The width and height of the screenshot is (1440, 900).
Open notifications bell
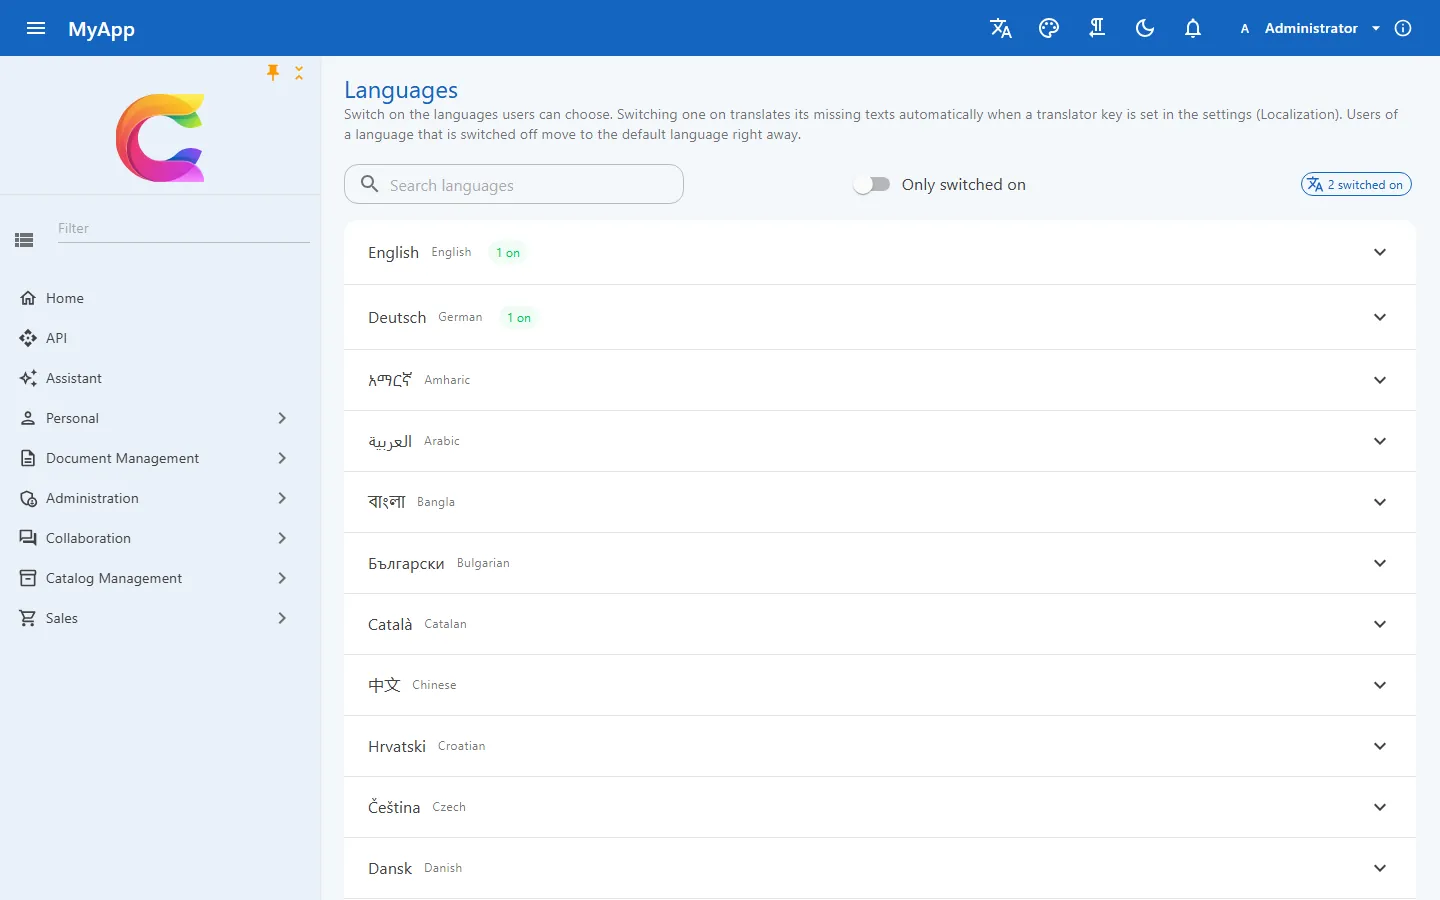(1193, 28)
